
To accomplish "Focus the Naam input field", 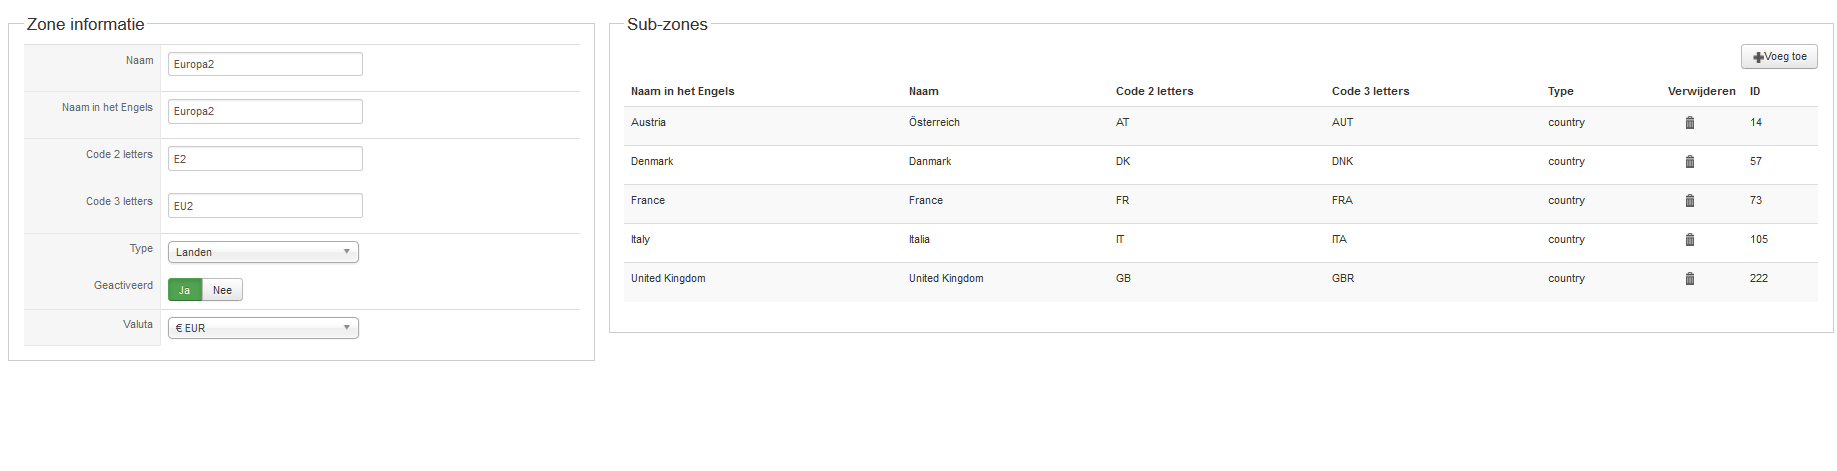I will coord(265,64).
